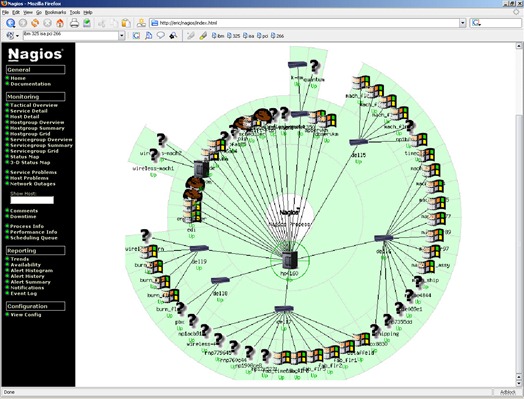Click the '266' word-find button in Google toolbar

[x=277, y=35]
